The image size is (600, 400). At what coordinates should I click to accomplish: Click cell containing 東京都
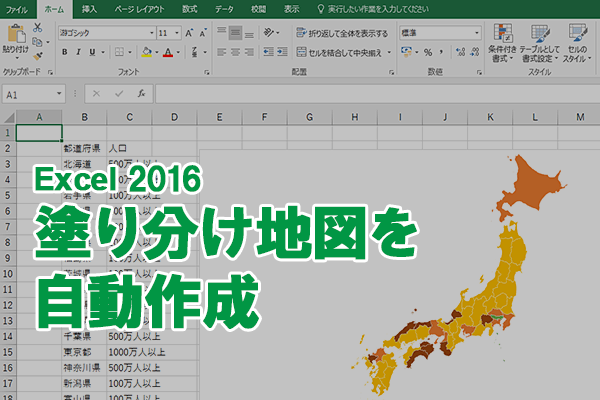[x=84, y=352]
